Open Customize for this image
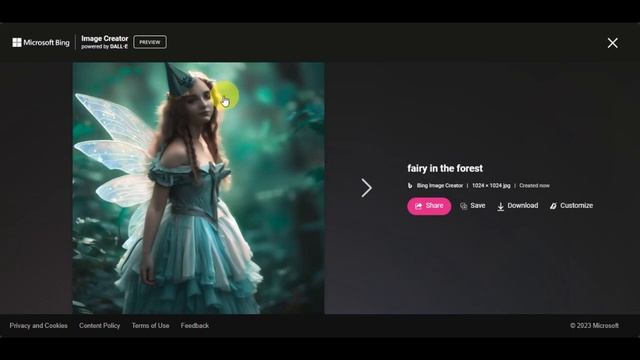 (571, 206)
